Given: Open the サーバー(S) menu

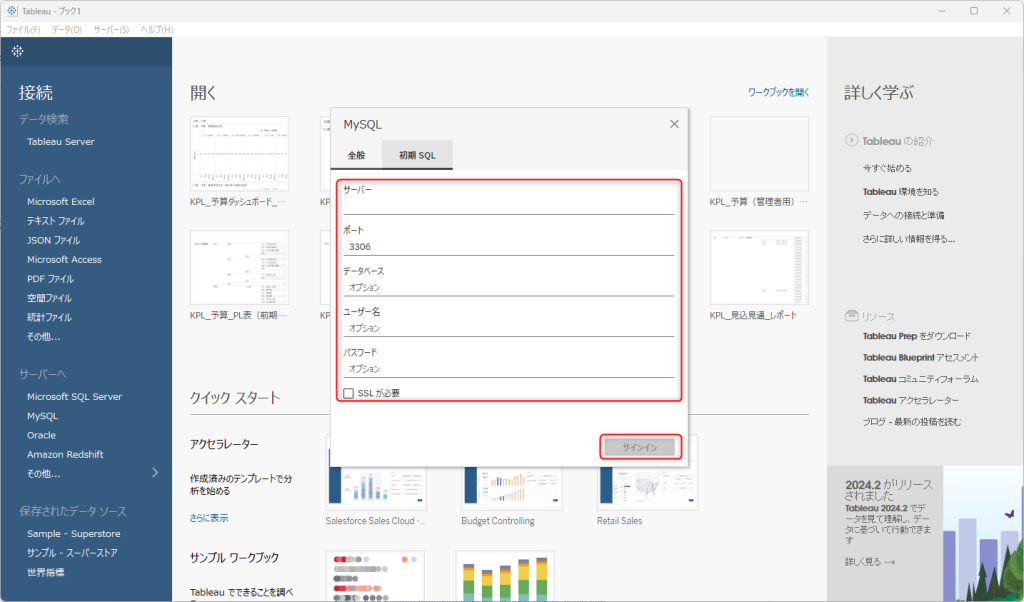Looking at the screenshot, I should click(x=111, y=29).
